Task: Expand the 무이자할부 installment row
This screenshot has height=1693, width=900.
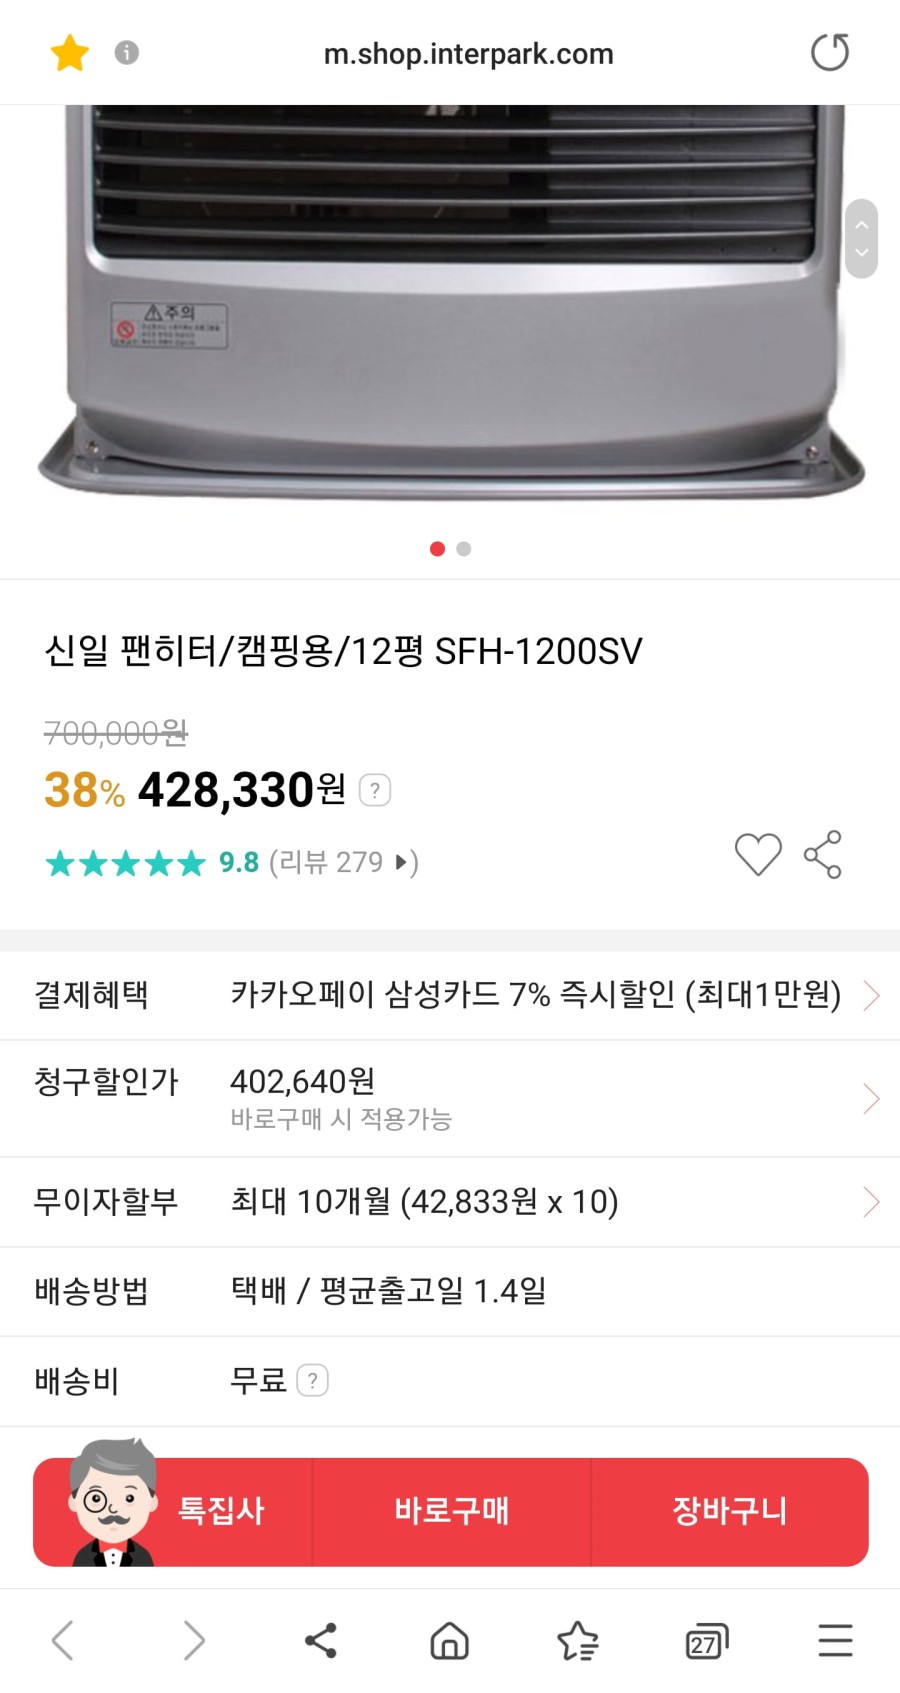Action: click(450, 1202)
